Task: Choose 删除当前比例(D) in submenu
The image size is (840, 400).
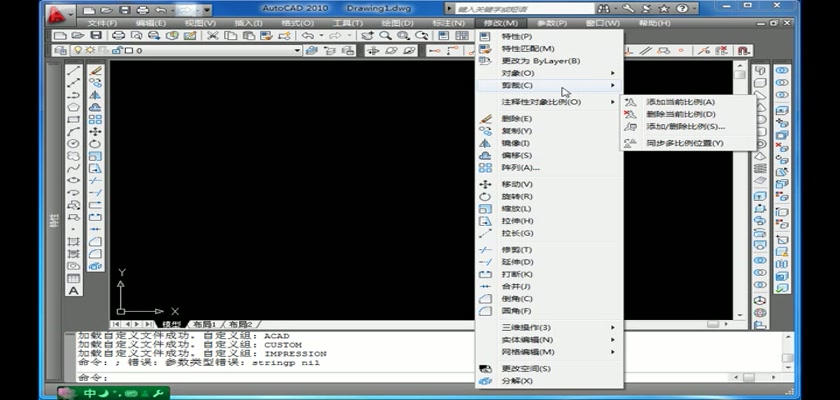Action: [688, 114]
